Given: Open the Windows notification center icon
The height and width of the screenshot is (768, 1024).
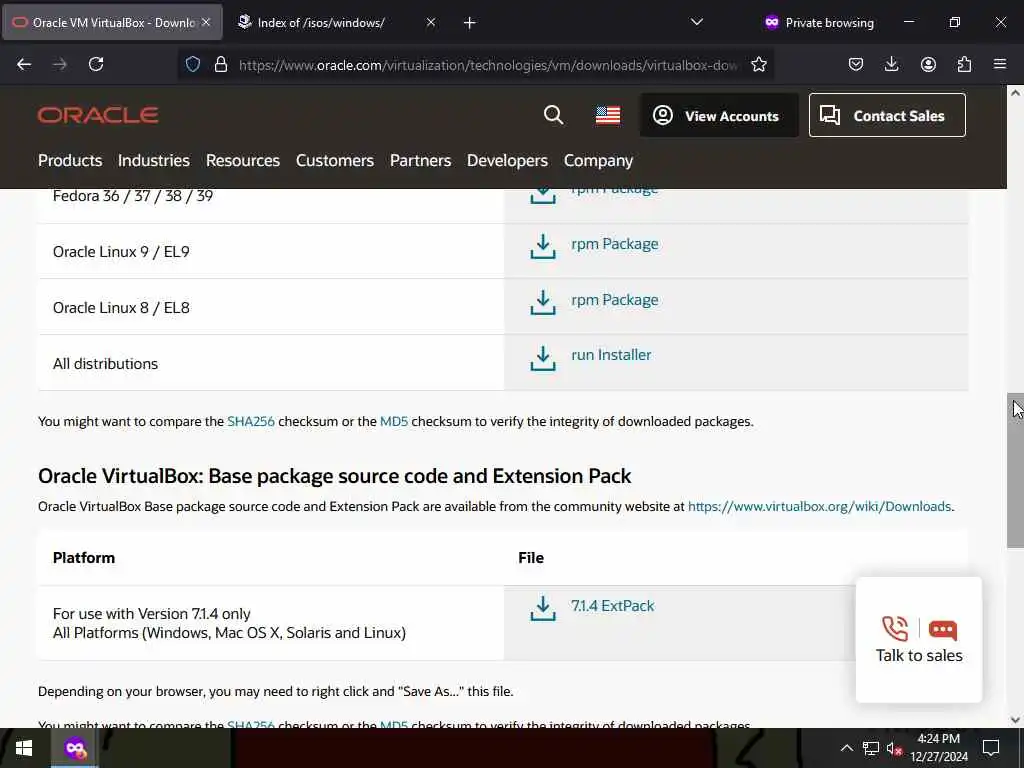Looking at the screenshot, I should point(991,748).
